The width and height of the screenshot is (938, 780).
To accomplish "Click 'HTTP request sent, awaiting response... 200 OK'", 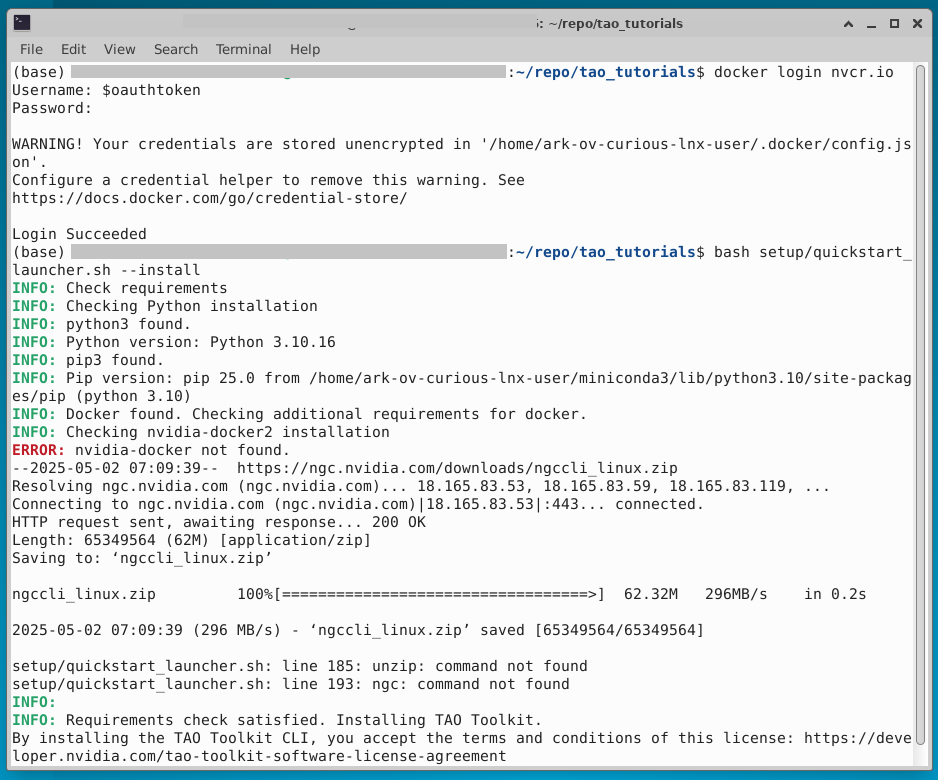I will click(219, 522).
